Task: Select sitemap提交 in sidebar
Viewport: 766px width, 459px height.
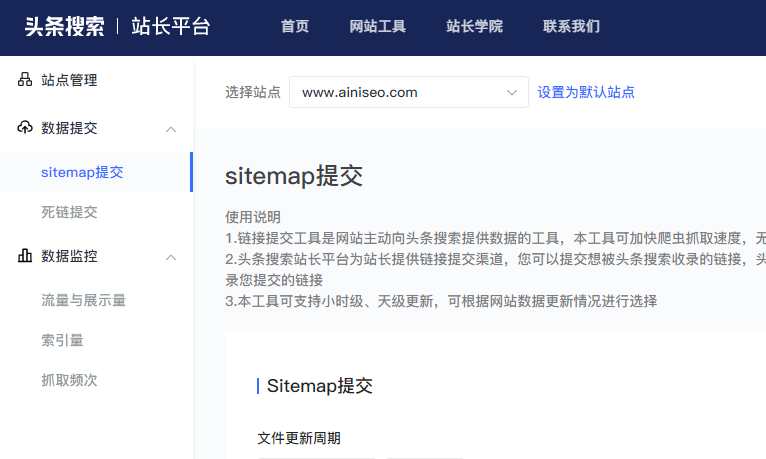Action: (82, 172)
